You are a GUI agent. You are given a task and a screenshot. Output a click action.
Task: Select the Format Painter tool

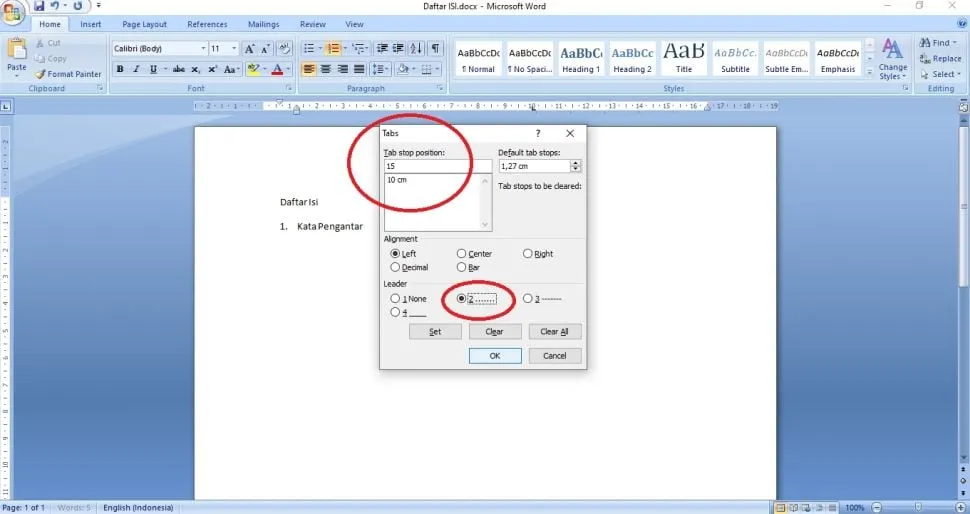point(68,74)
